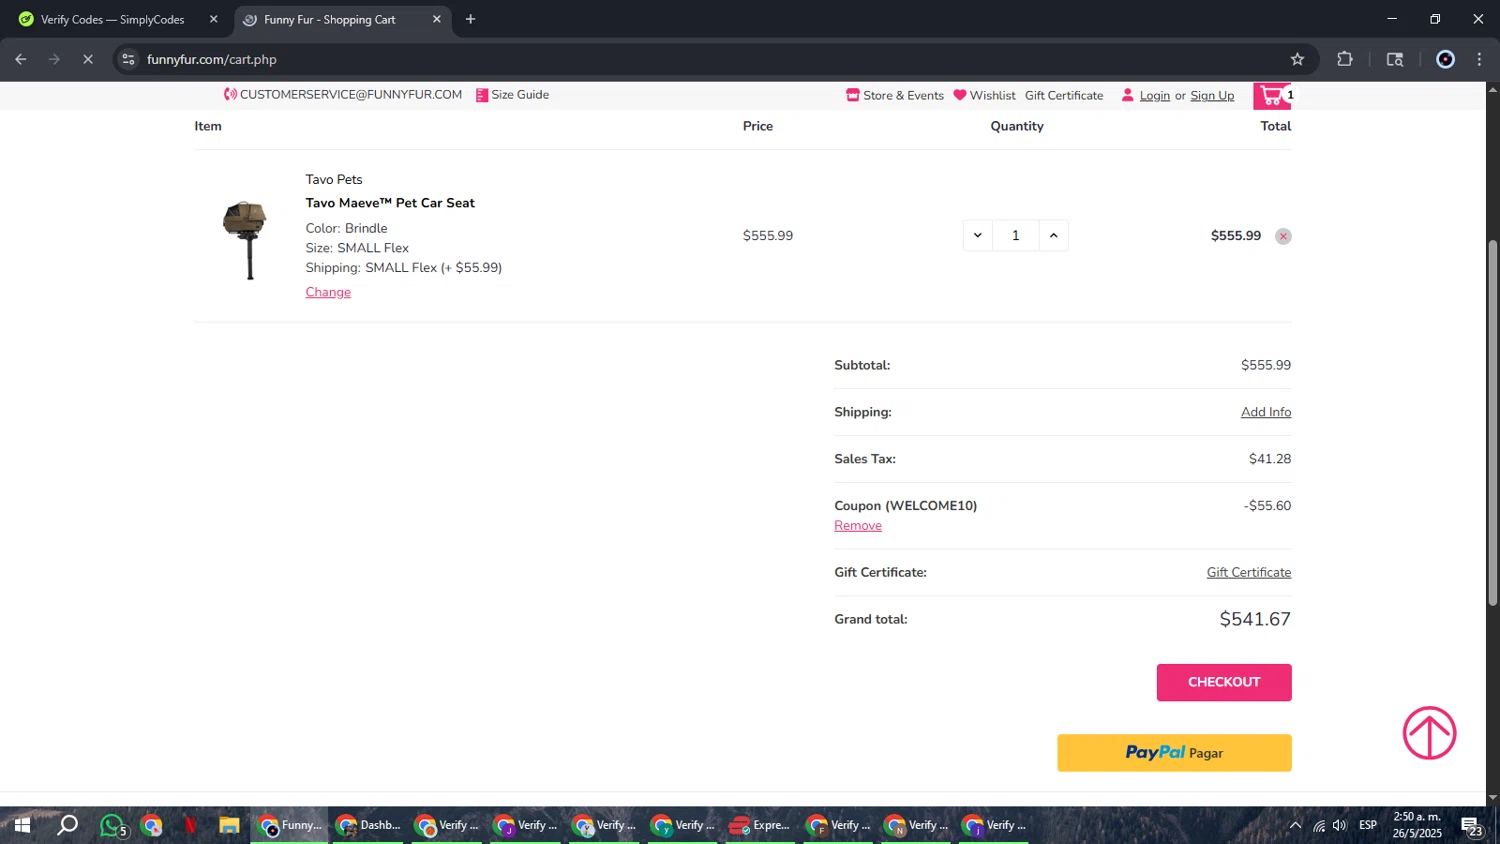The width and height of the screenshot is (1500, 844).
Task: Open File Explorer from the taskbar
Action: point(229,825)
